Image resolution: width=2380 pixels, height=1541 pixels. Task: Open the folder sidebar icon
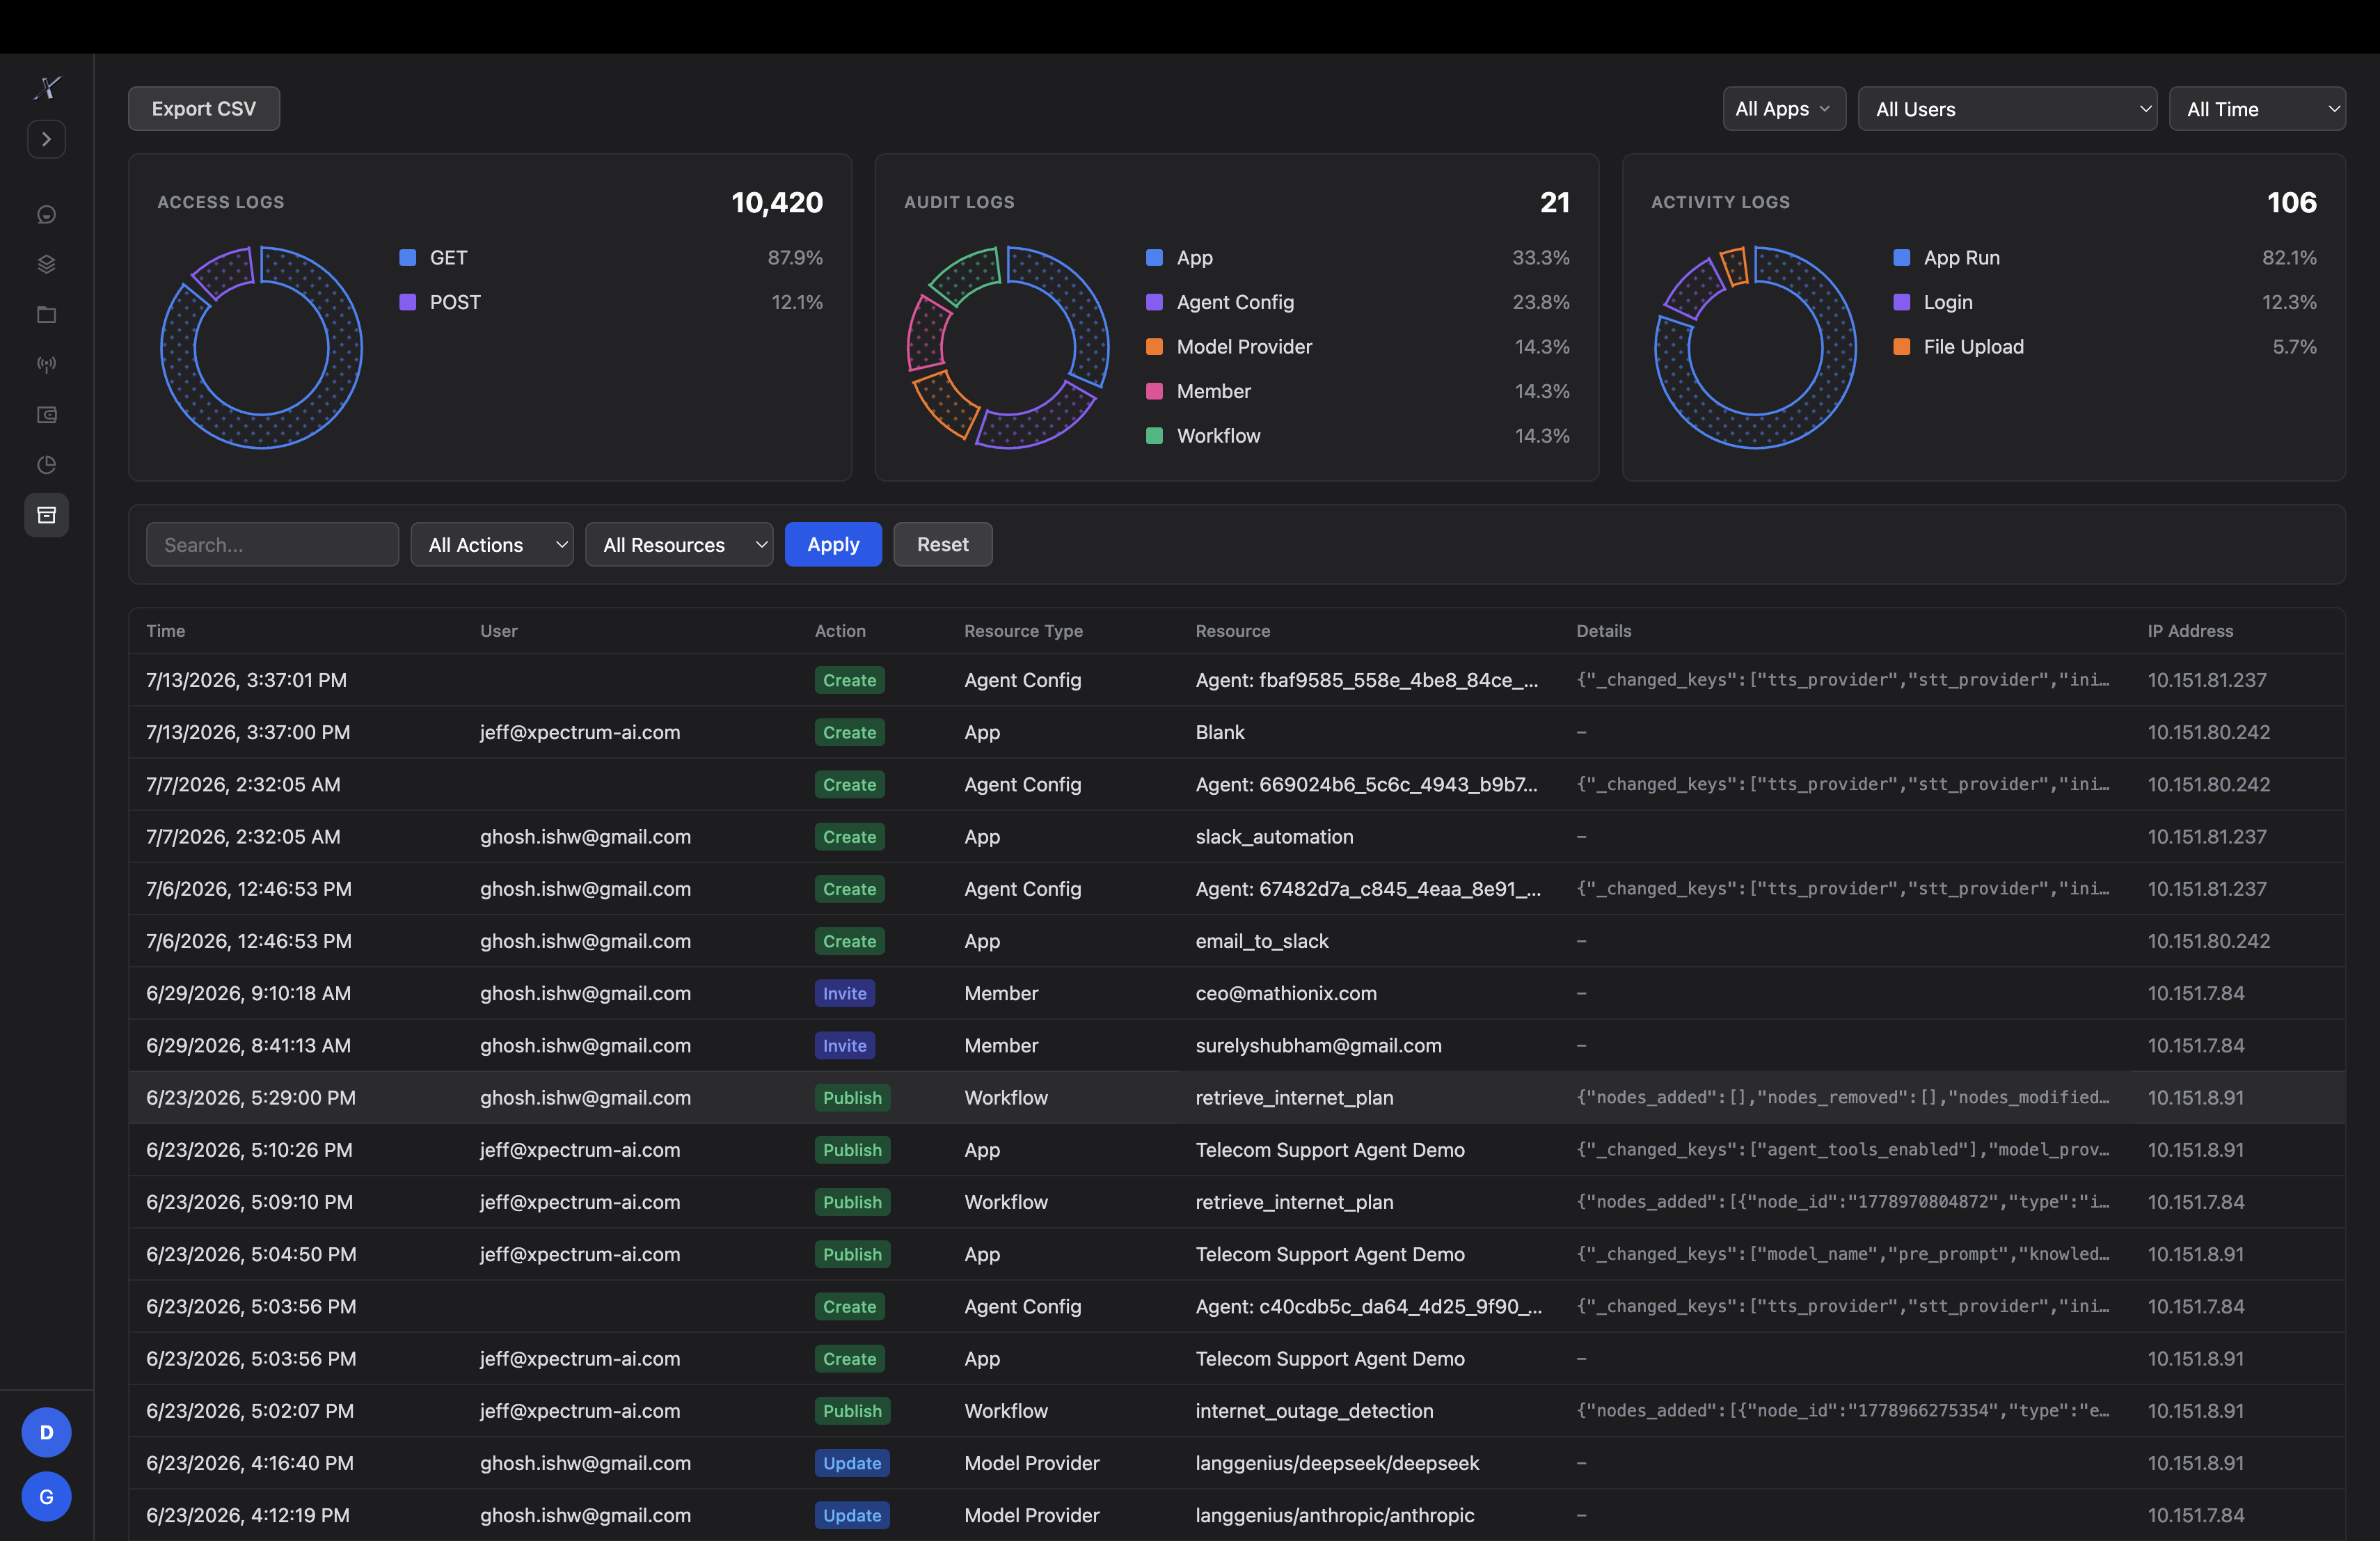point(46,315)
